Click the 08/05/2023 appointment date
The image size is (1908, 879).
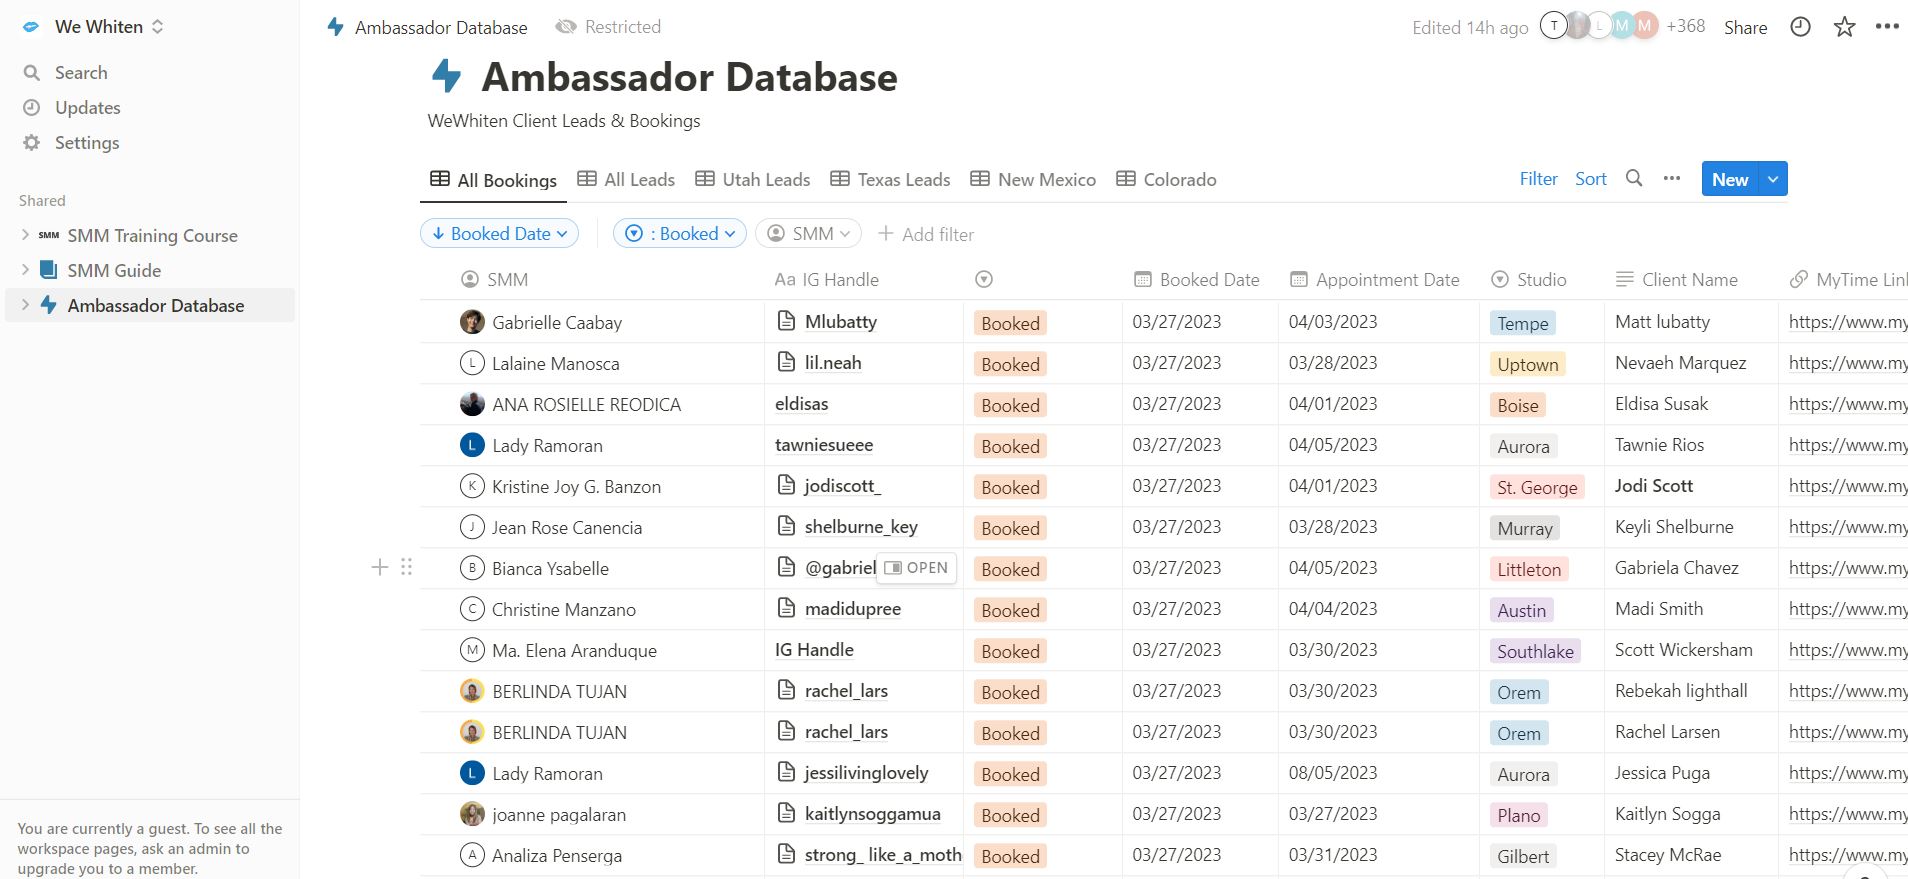1333,773
